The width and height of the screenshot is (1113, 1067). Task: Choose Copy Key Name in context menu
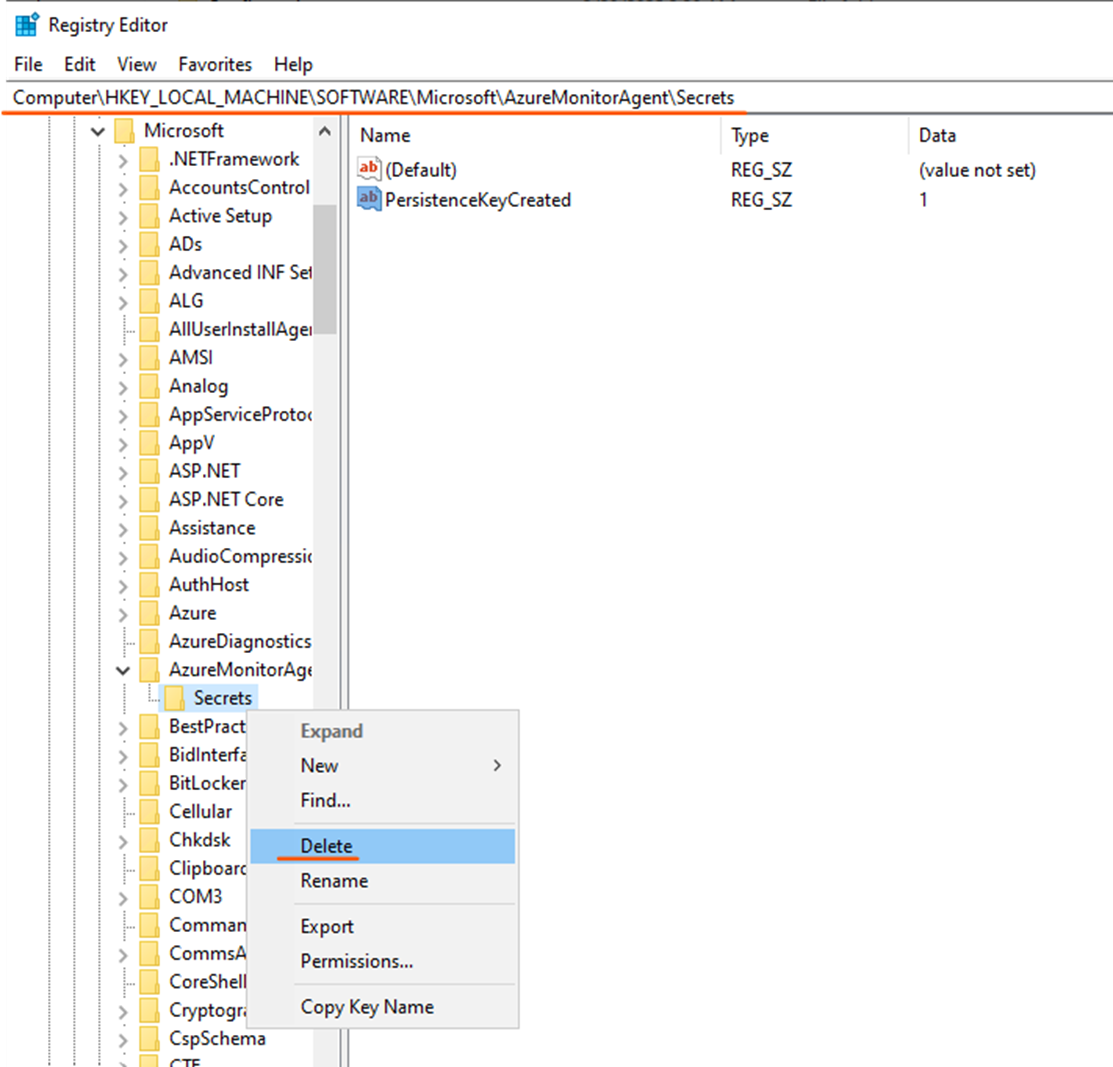383,1007
